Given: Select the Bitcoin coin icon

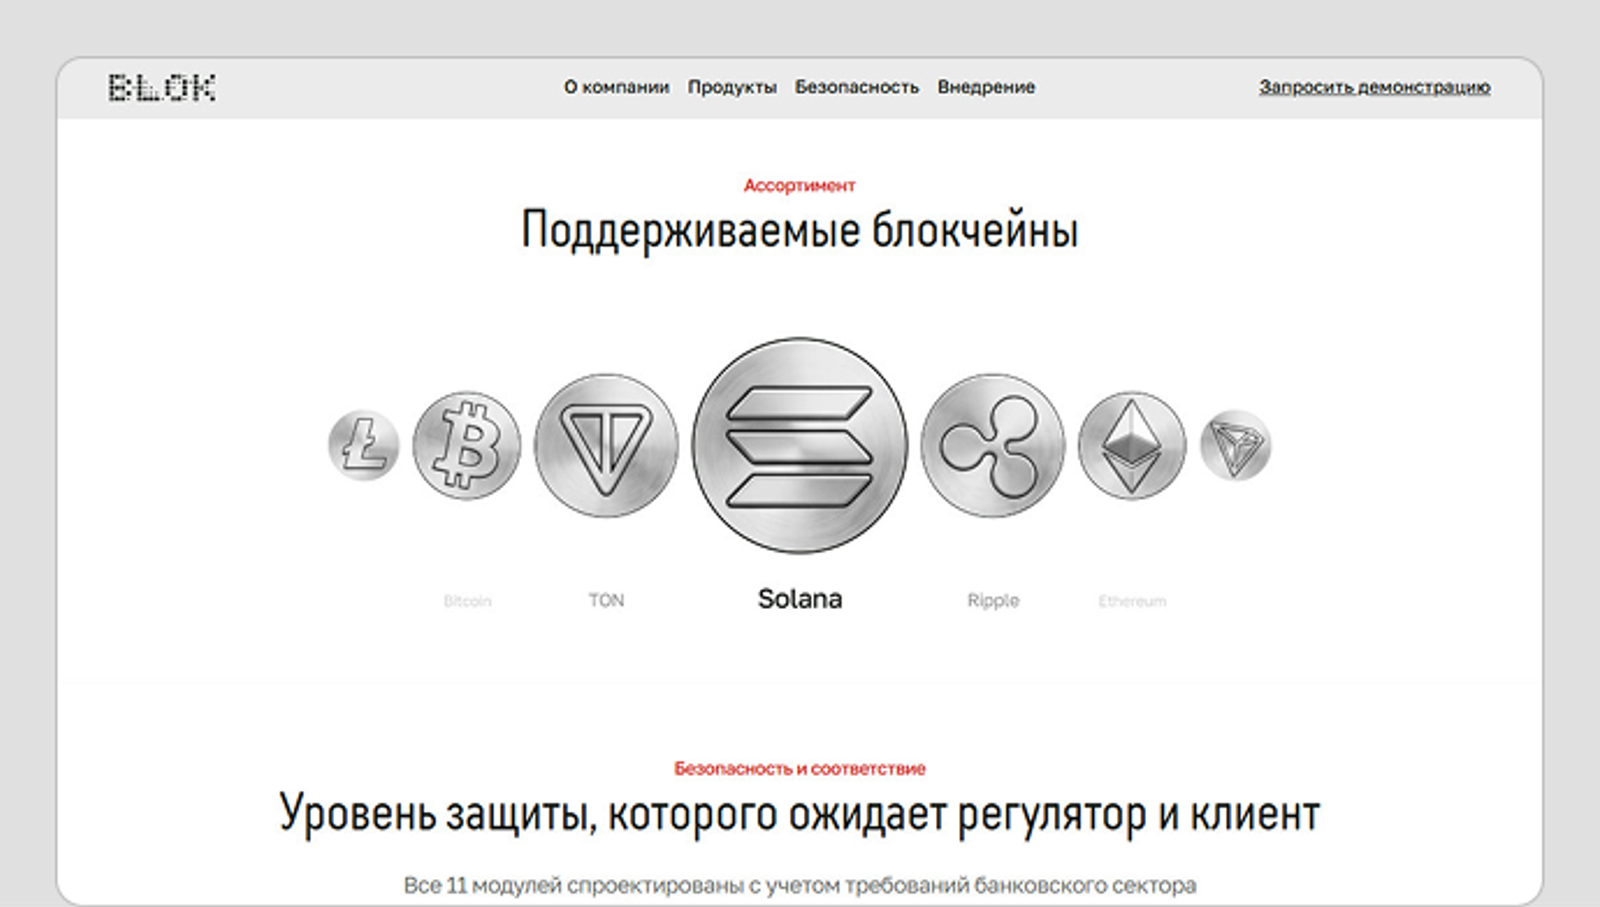Looking at the screenshot, I should [x=467, y=445].
